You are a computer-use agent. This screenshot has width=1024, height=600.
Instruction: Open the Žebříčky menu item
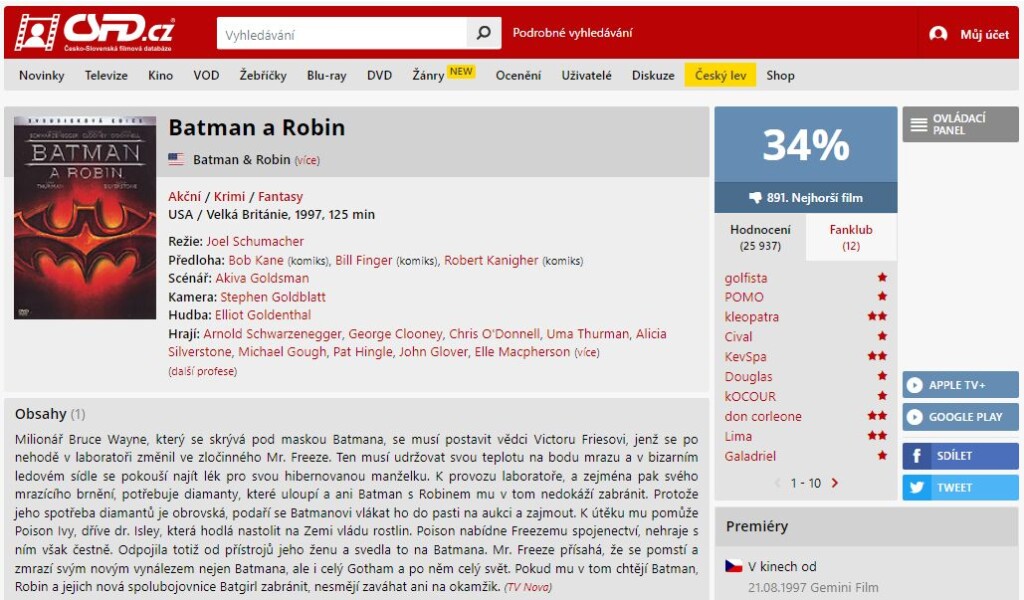263,76
